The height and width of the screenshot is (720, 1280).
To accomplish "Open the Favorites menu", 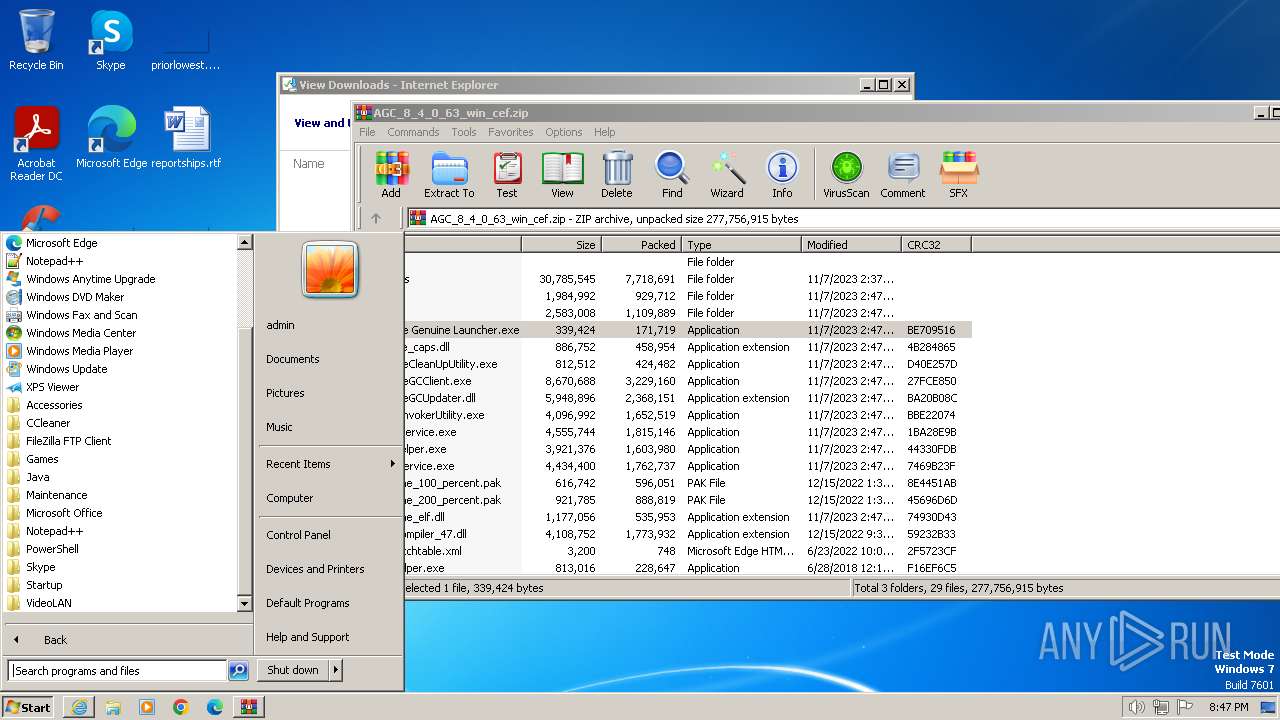I will (x=510, y=132).
